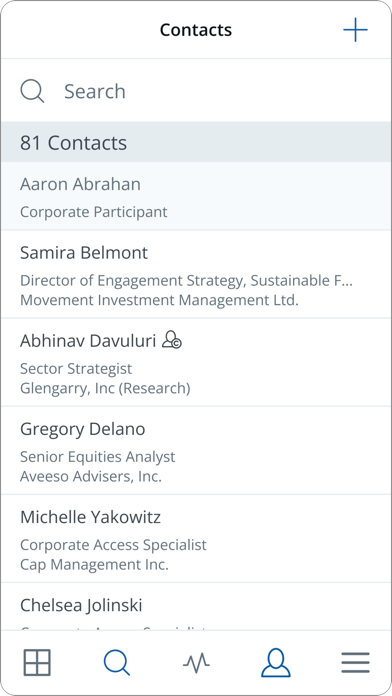Open Abhinav Davuluri's contact details
Image resolution: width=392 pixels, height=696 pixels.
[x=196, y=362]
